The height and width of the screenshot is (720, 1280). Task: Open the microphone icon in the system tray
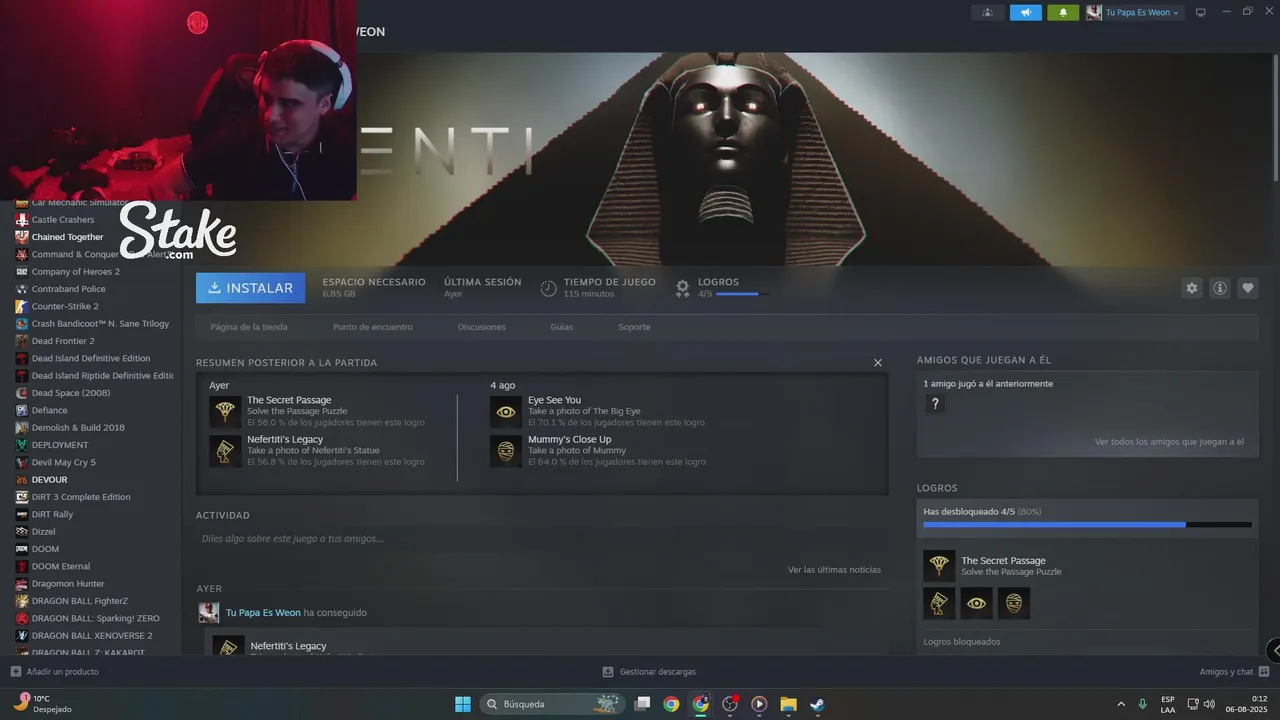pyautogui.click(x=1142, y=704)
